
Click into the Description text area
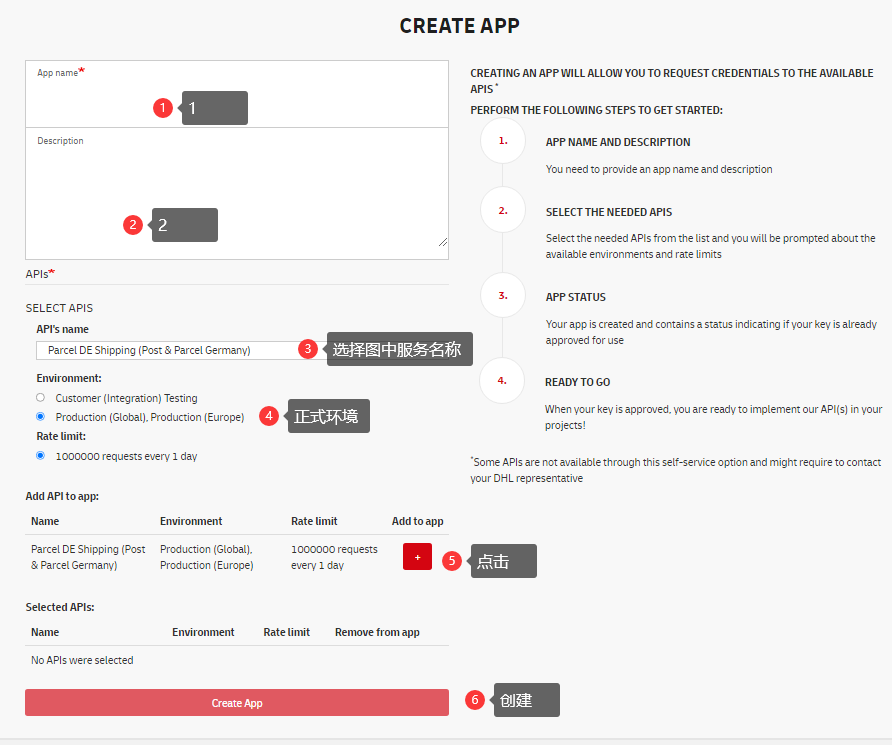(x=236, y=190)
